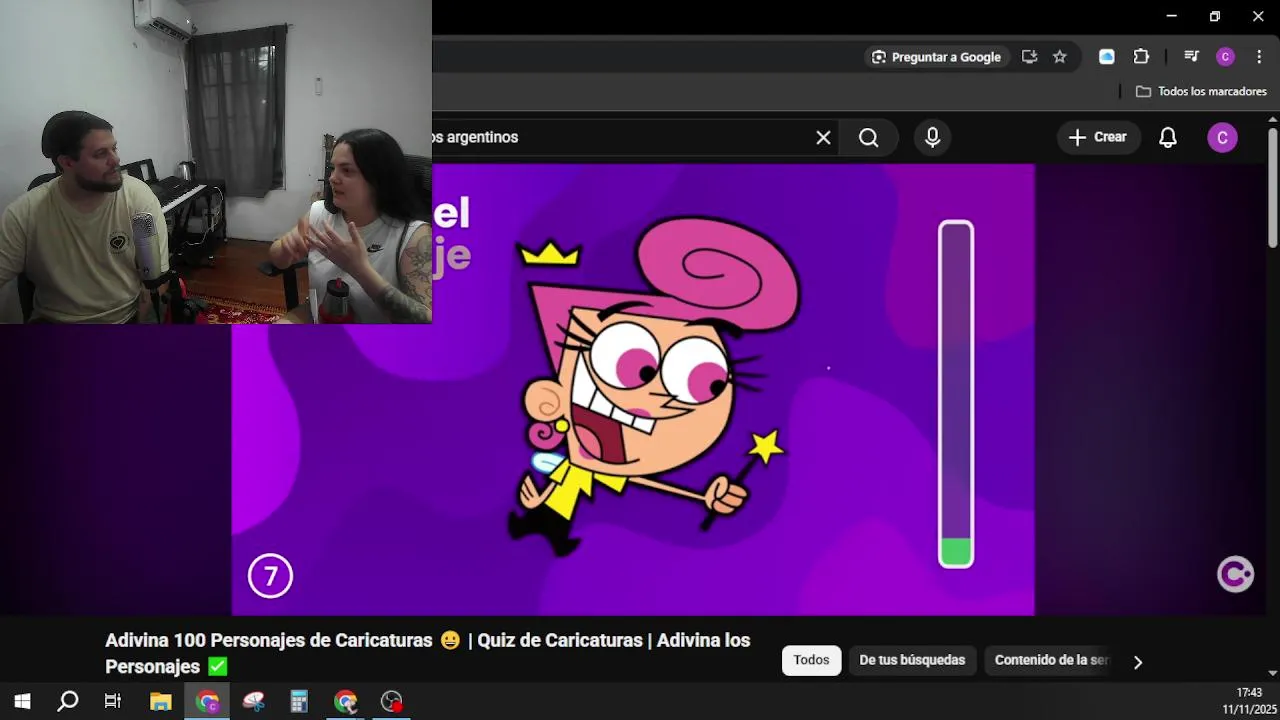Viewport: 1280px width, 720px height.
Task: Select the Todos filter chip
Action: coord(811,660)
